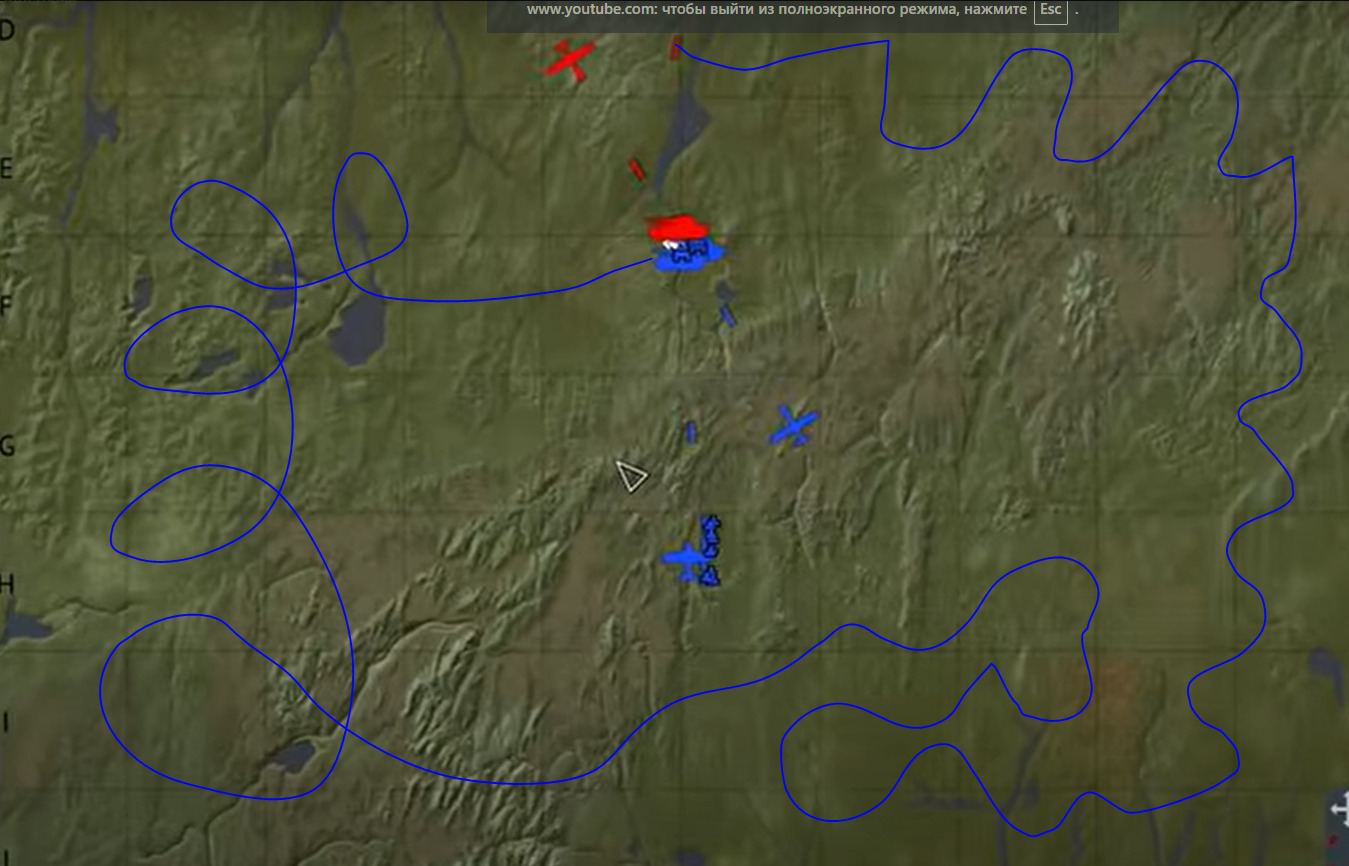Click grid row label H

tap(8, 584)
